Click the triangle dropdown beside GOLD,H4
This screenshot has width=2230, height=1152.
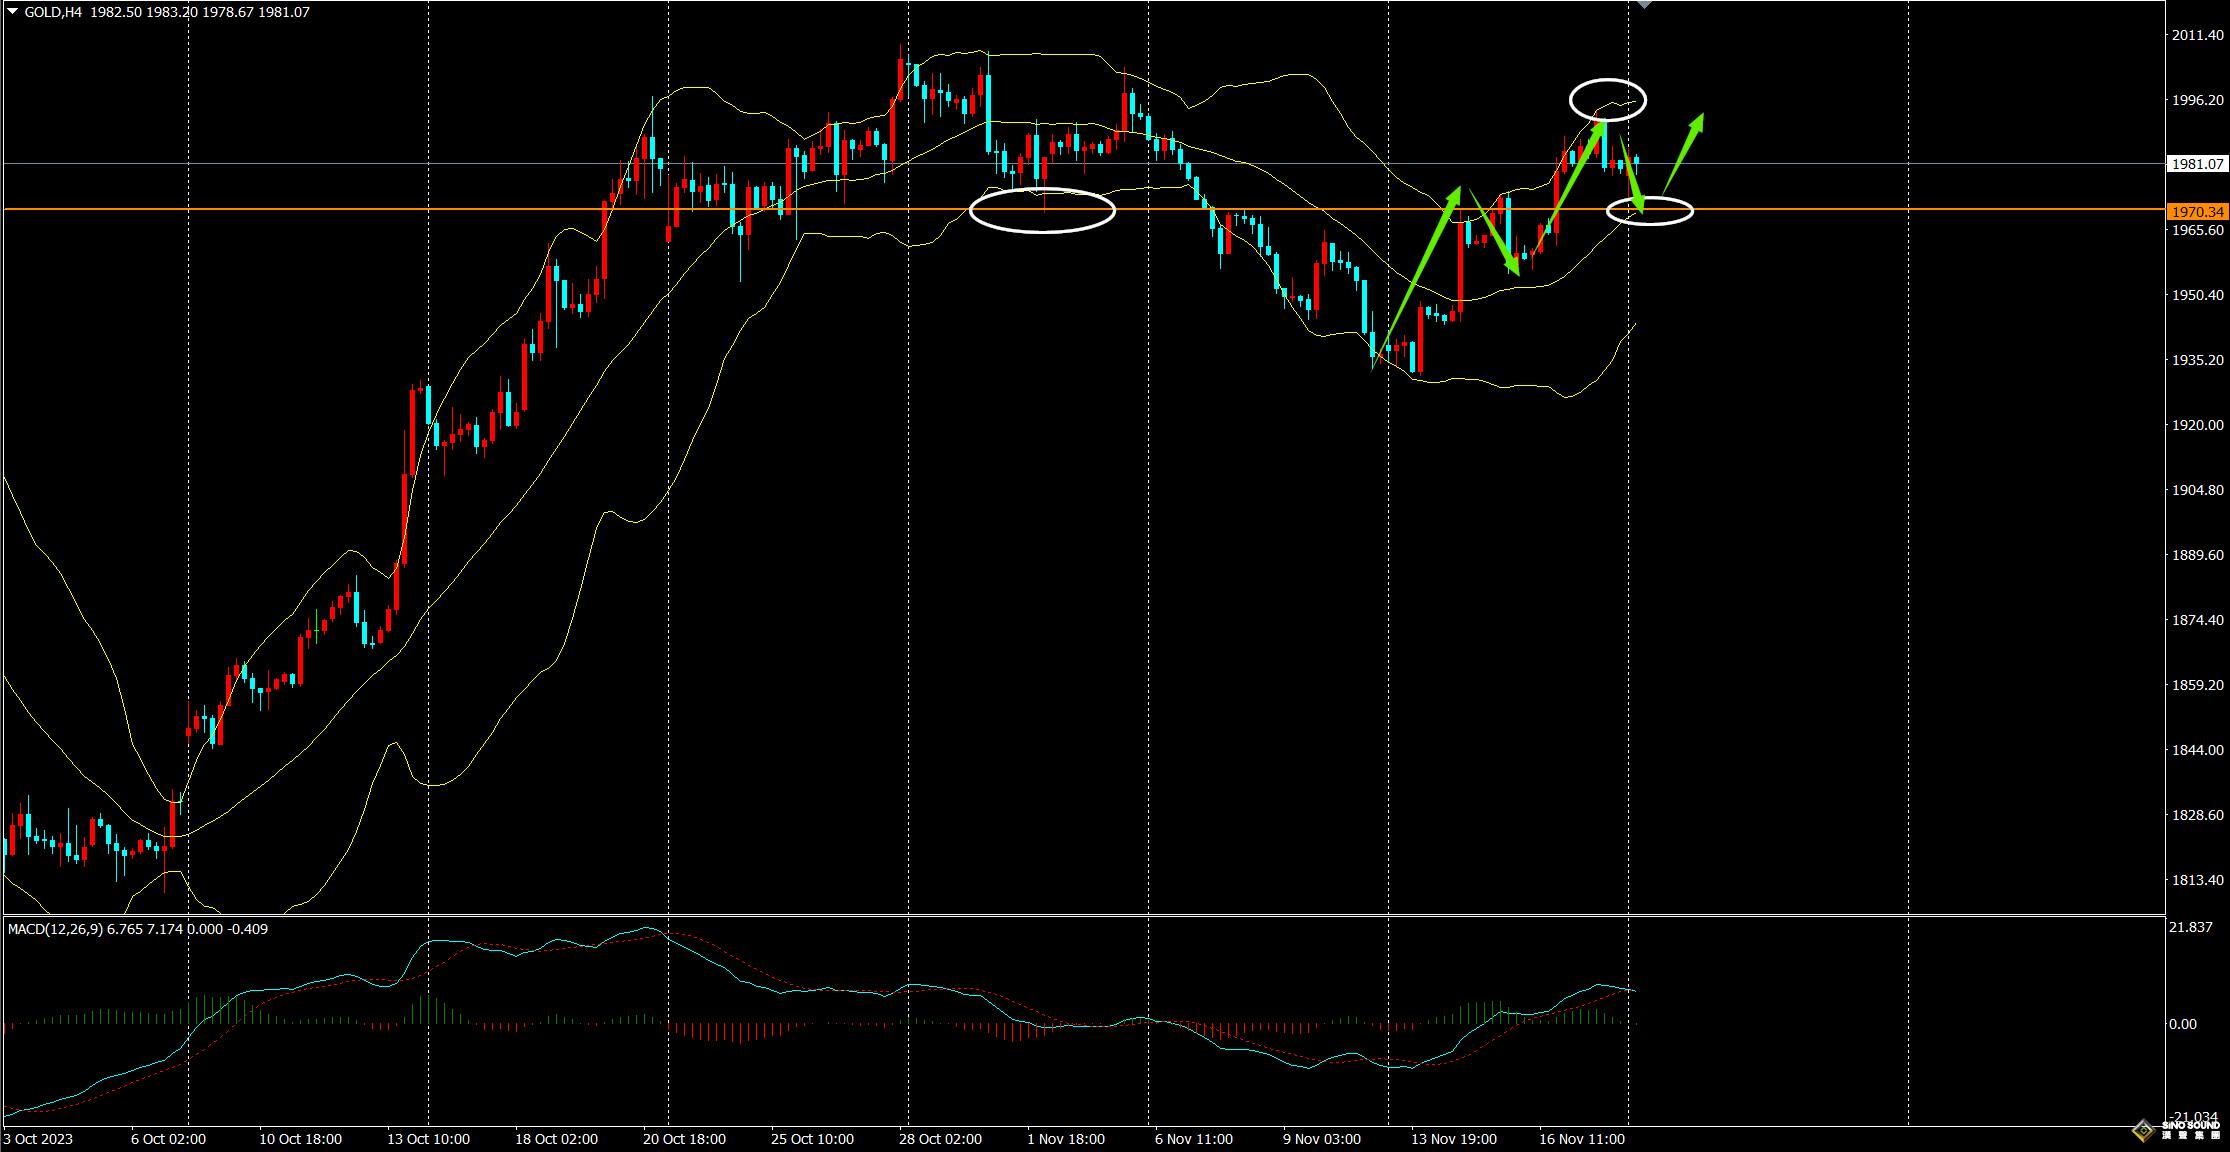tap(13, 12)
